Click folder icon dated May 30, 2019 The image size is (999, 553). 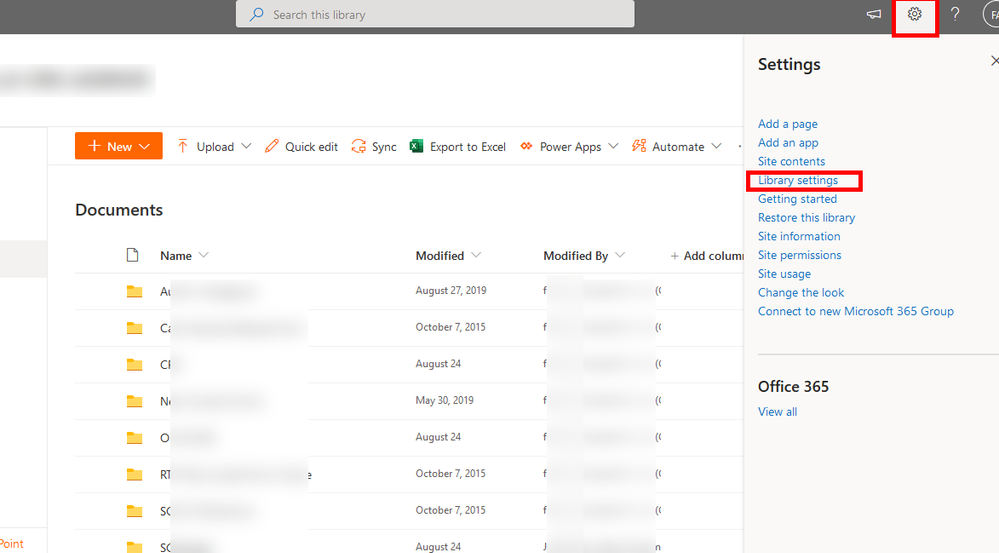pyautogui.click(x=134, y=401)
